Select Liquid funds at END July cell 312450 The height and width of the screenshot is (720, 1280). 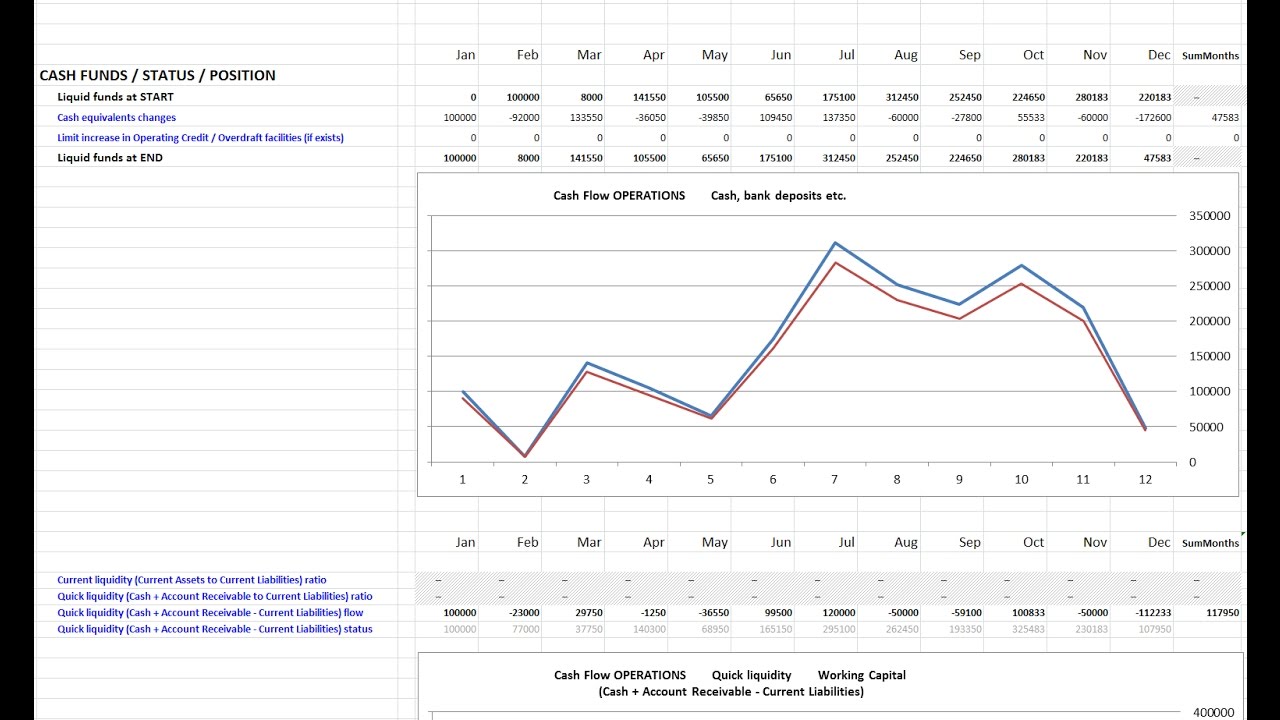point(838,158)
